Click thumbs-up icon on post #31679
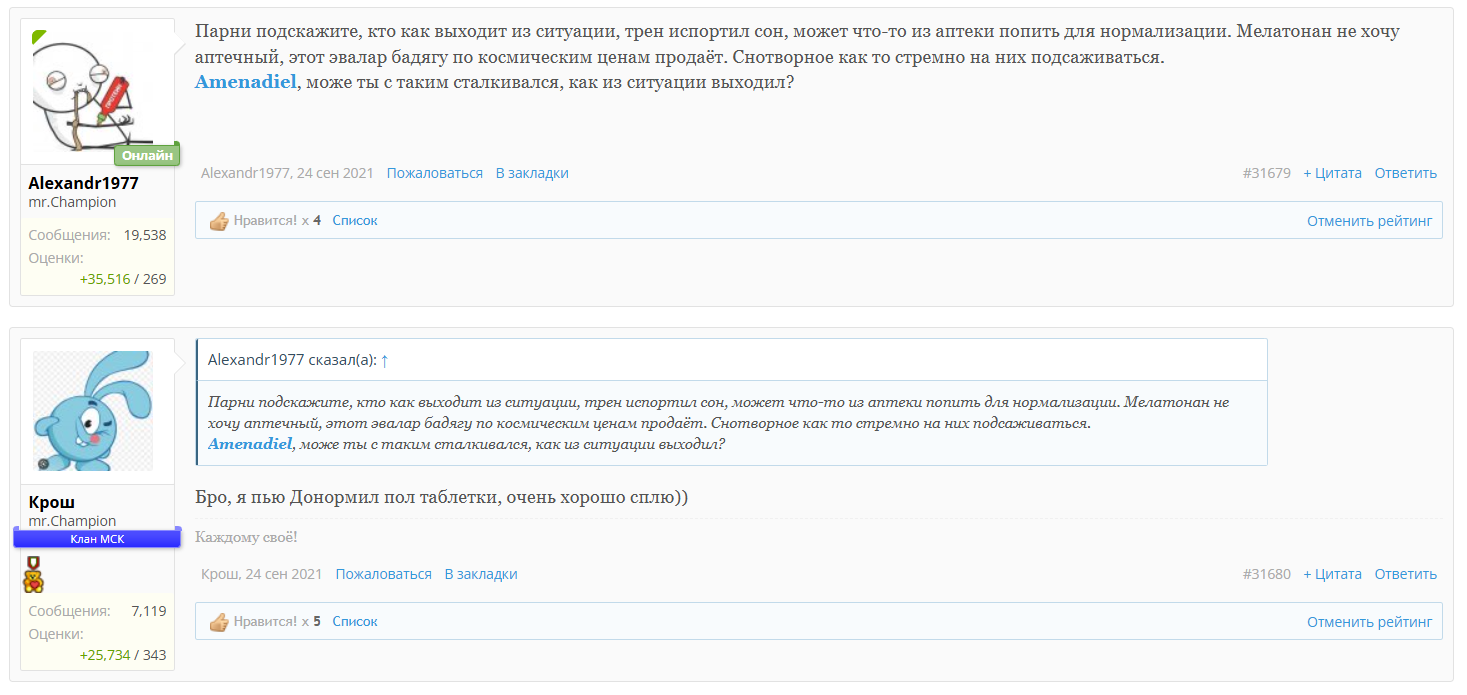Image resolution: width=1467 pixels, height=695 pixels. point(219,221)
